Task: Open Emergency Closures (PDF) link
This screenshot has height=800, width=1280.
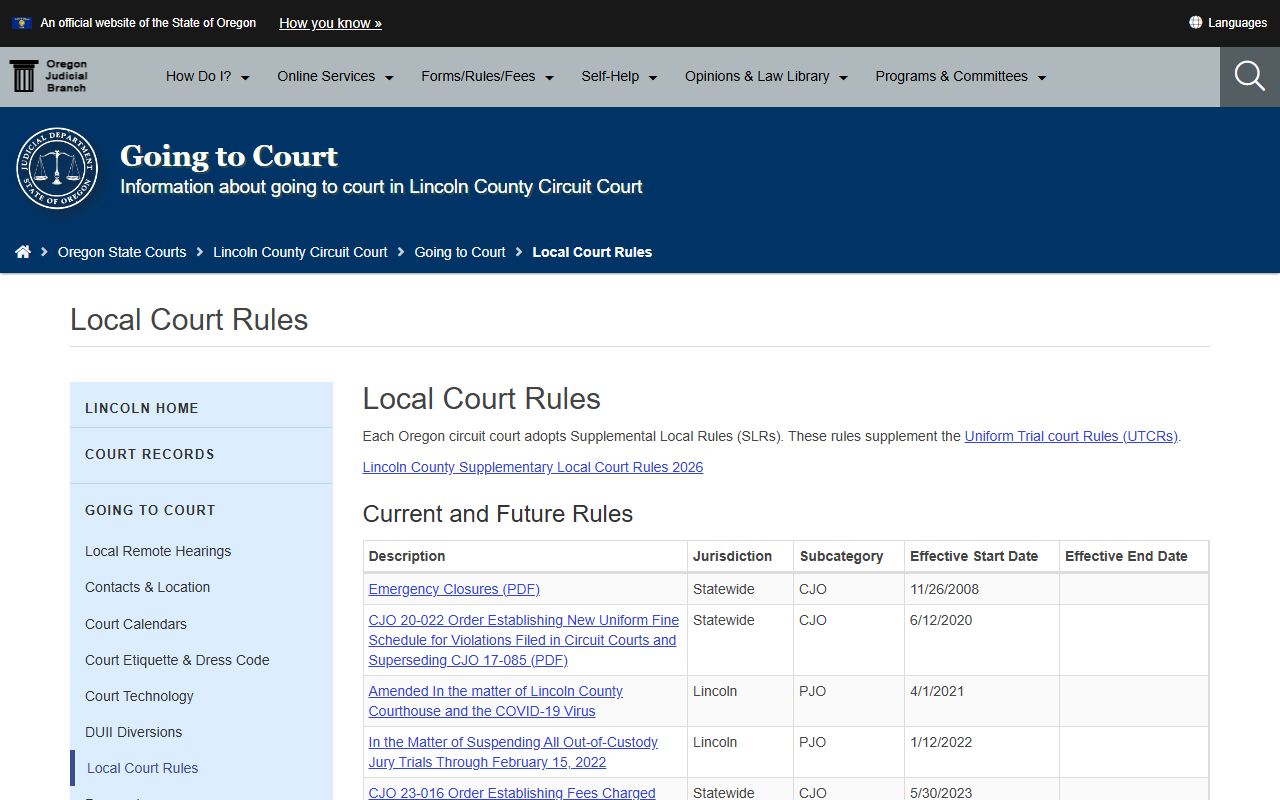Action: click(454, 589)
